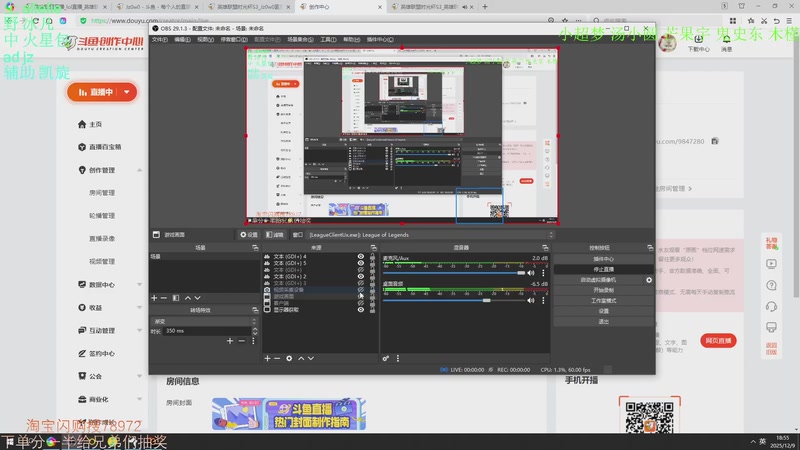Click 退出 exit button in OBS controls
Screen dimensions: 800x450
[604, 321]
